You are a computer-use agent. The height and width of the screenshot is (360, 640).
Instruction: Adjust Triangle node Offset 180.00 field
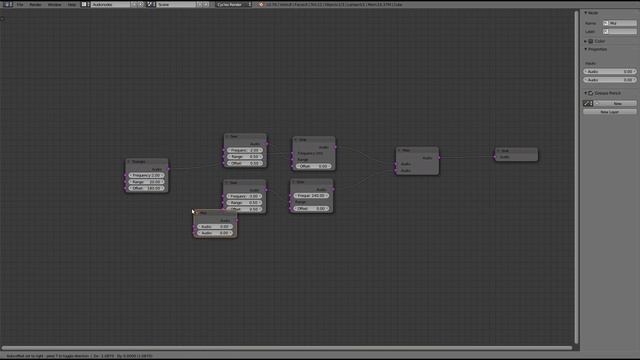tap(147, 188)
